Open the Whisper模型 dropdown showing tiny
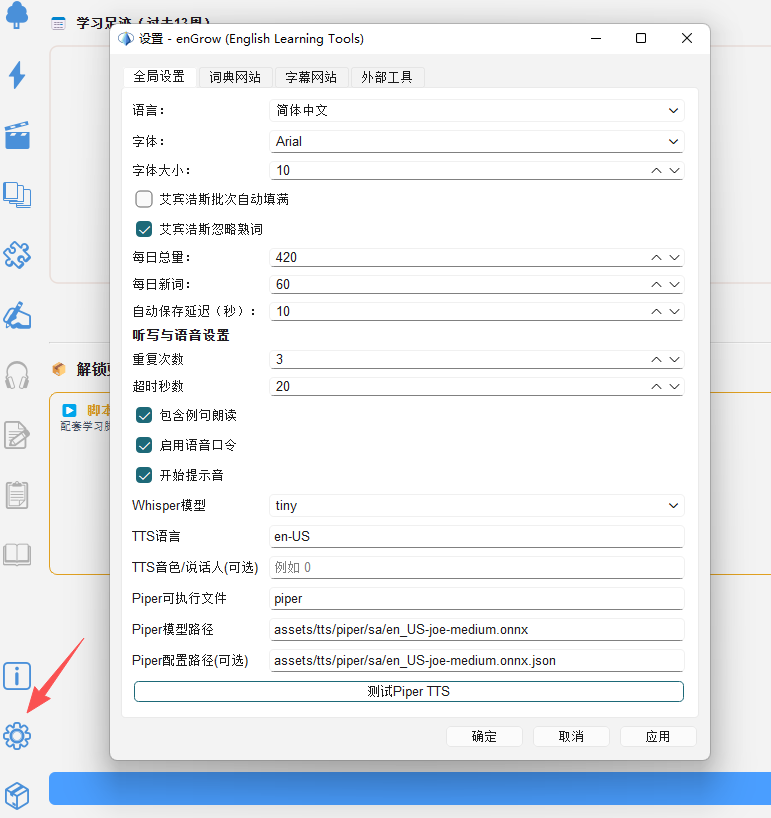 click(x=477, y=506)
